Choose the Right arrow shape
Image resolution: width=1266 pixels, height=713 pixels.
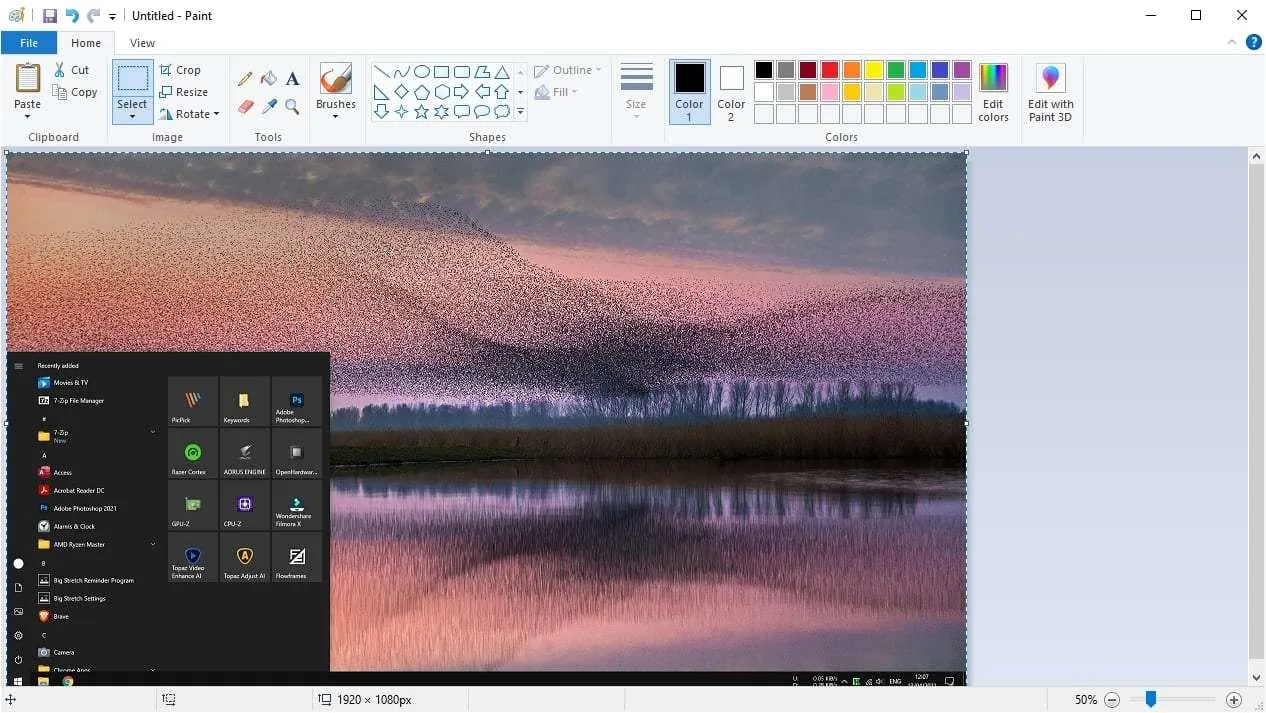click(462, 92)
